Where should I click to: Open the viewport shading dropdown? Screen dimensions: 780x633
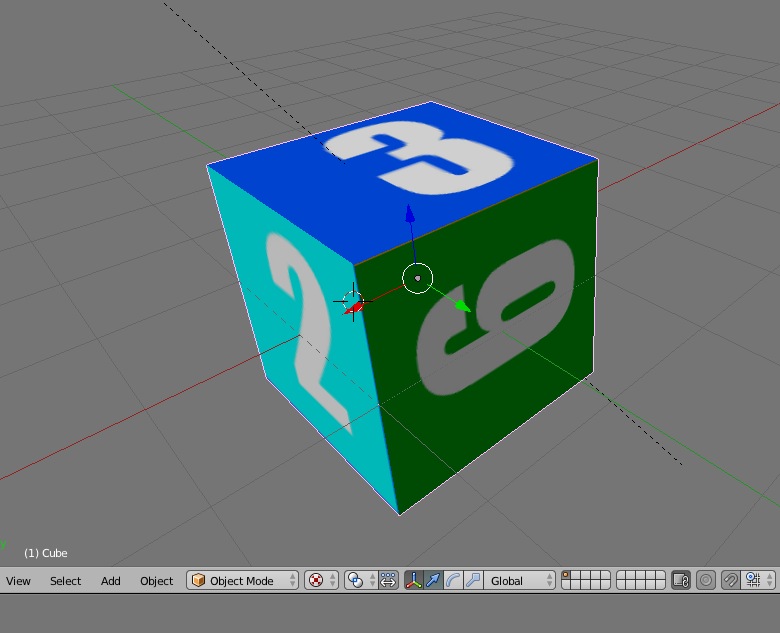(x=321, y=580)
